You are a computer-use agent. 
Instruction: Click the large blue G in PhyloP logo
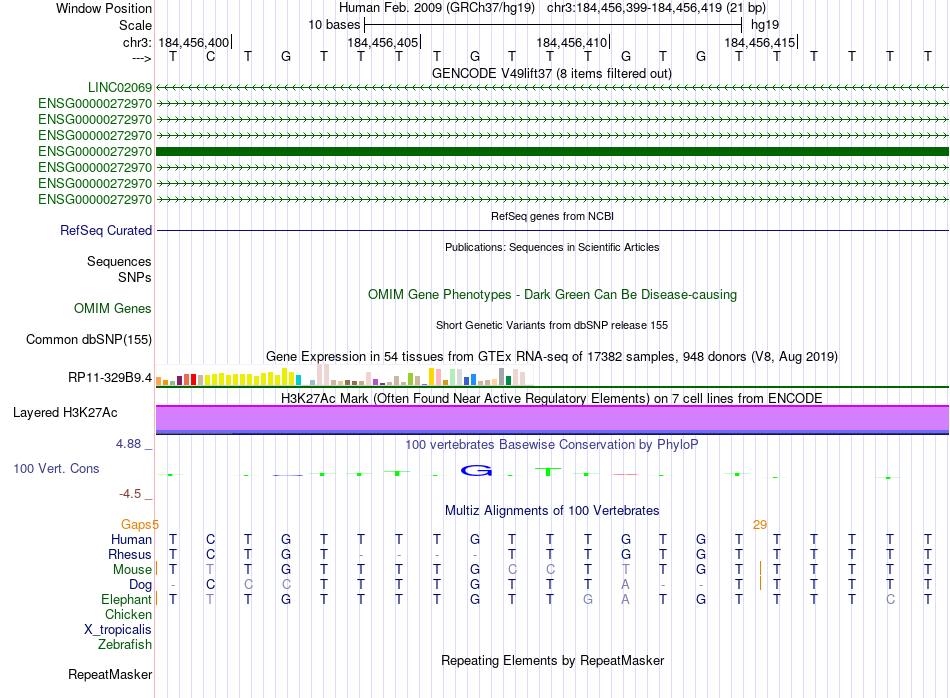pos(476,470)
